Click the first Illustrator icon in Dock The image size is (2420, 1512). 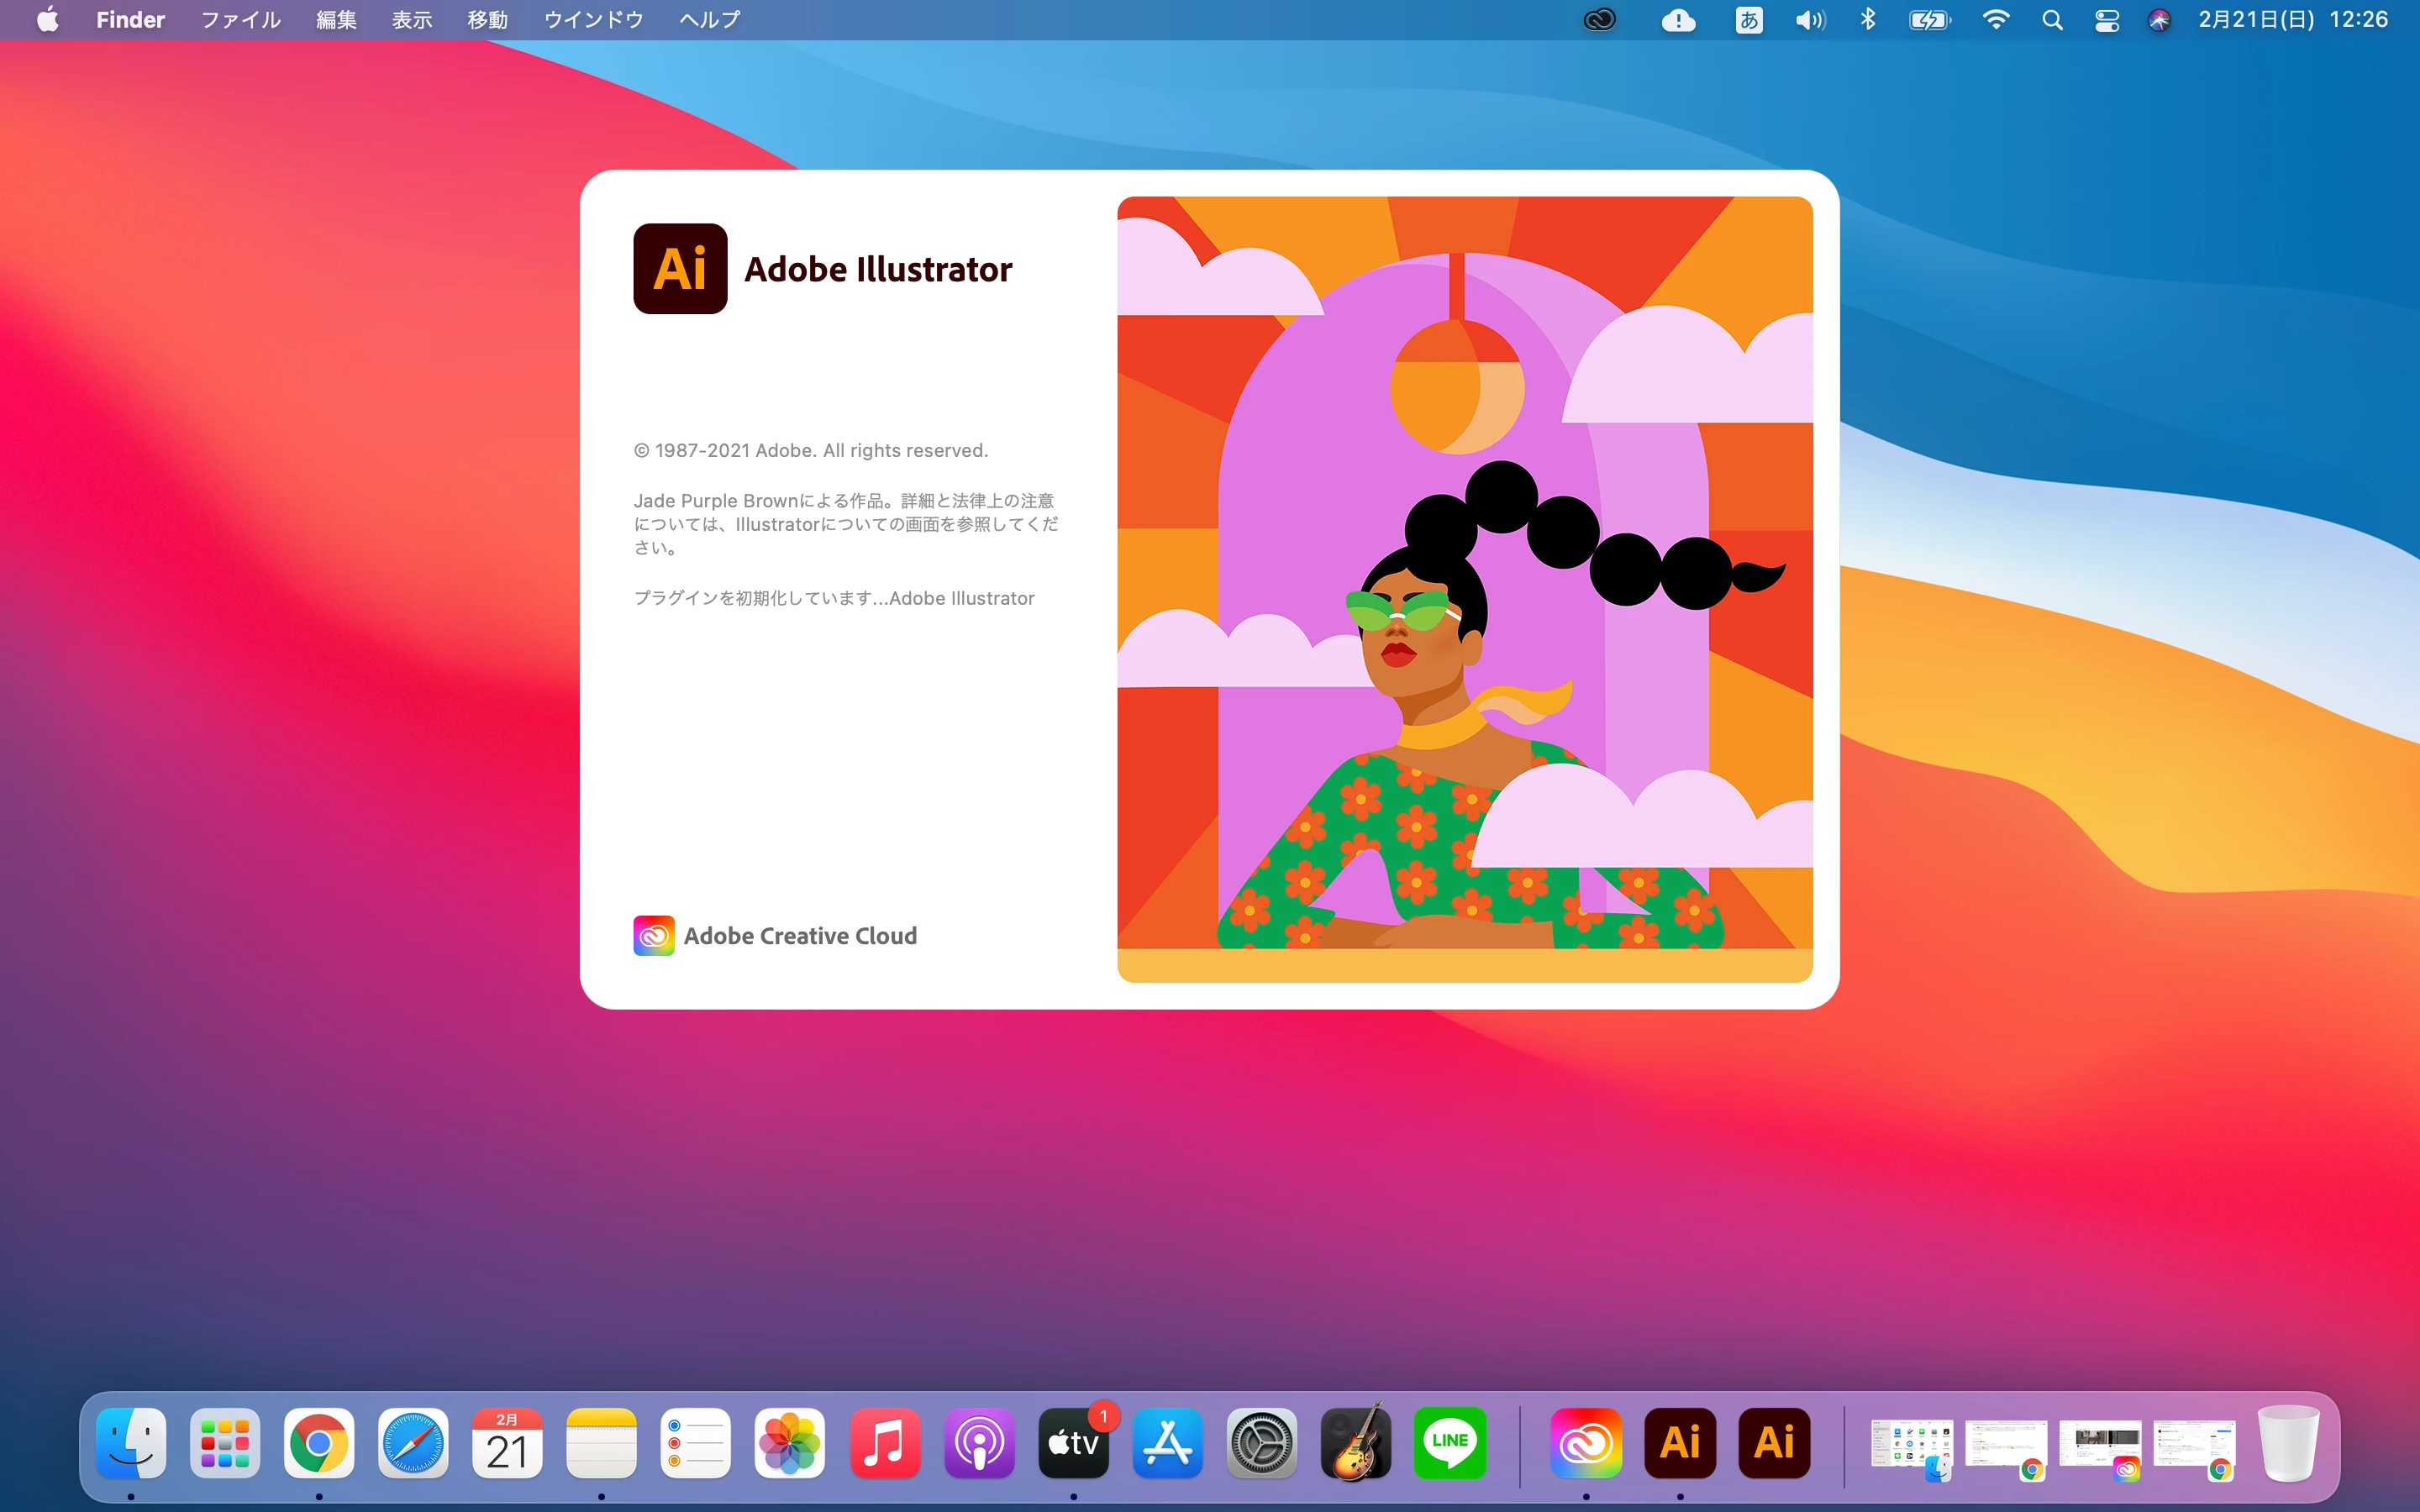[x=1680, y=1443]
